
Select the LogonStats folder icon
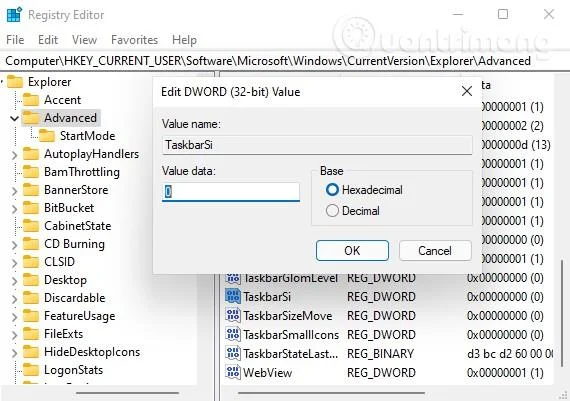(31, 370)
